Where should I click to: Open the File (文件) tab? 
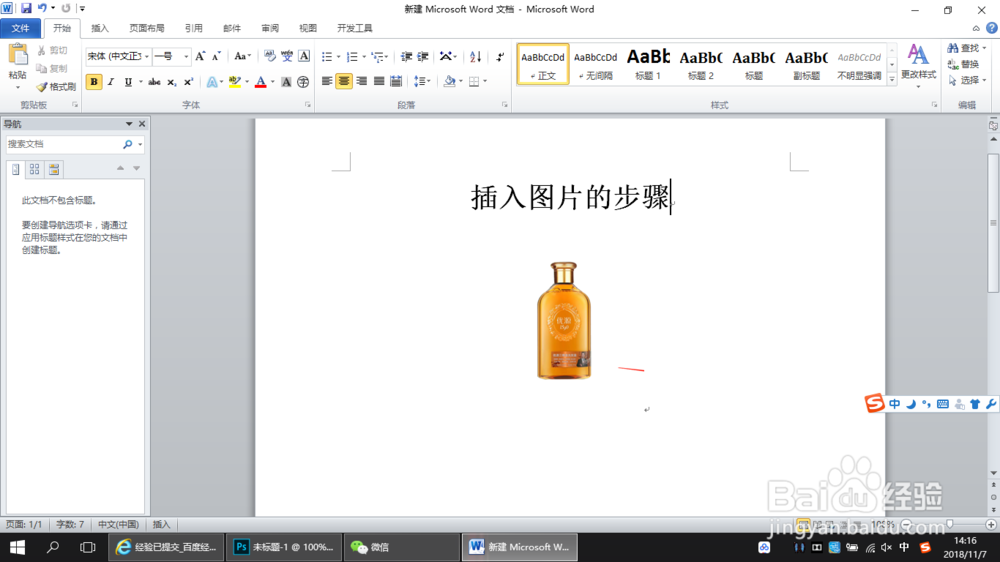(x=20, y=28)
